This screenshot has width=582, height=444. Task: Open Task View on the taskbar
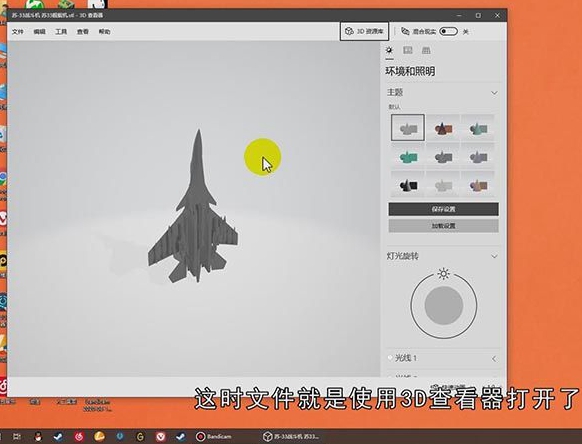(17, 437)
